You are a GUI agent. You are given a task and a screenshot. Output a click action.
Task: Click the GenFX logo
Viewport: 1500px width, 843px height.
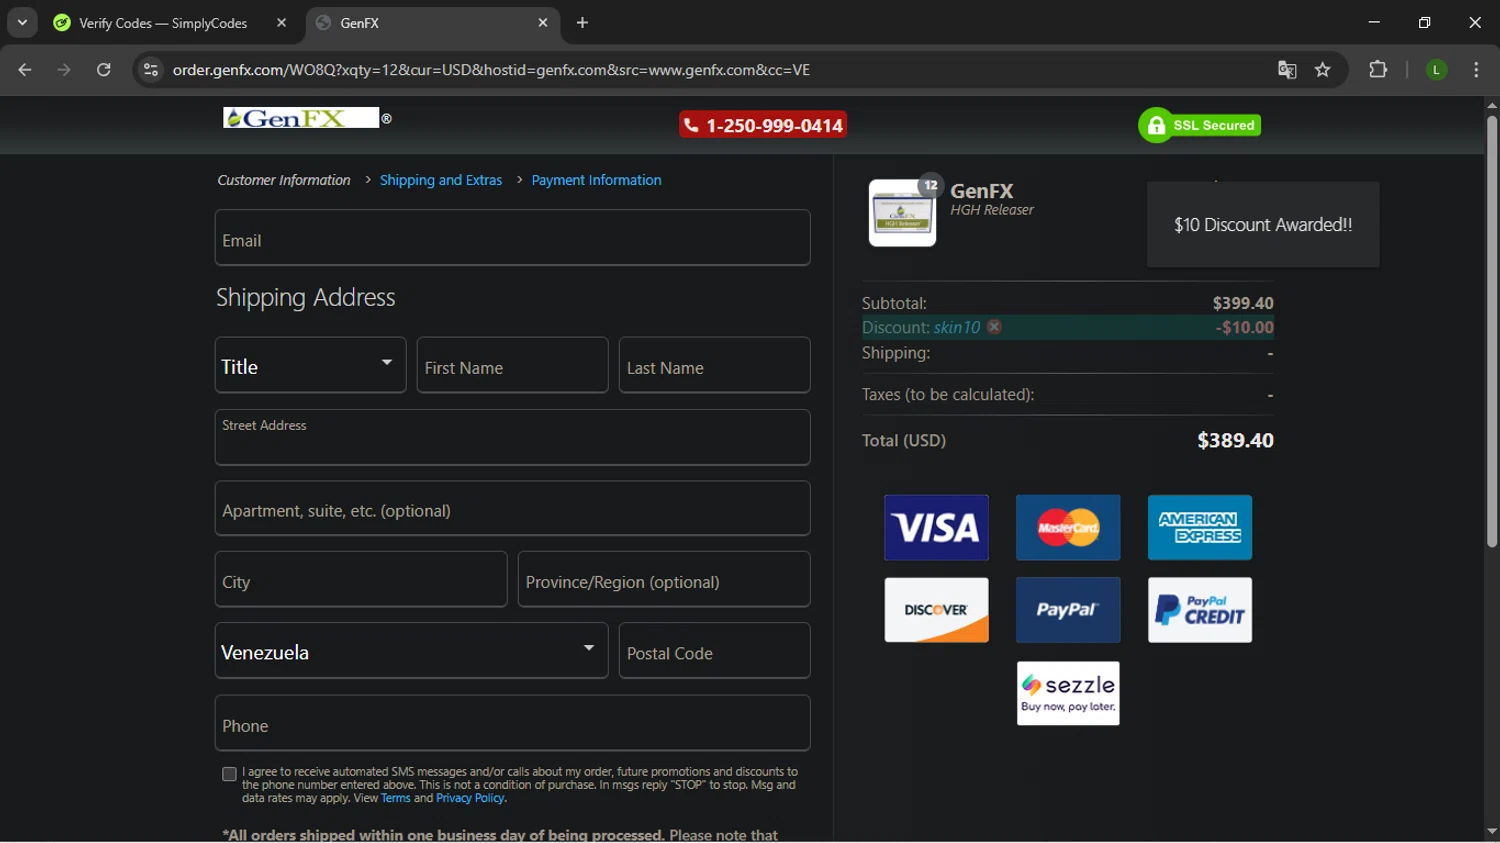pos(301,118)
